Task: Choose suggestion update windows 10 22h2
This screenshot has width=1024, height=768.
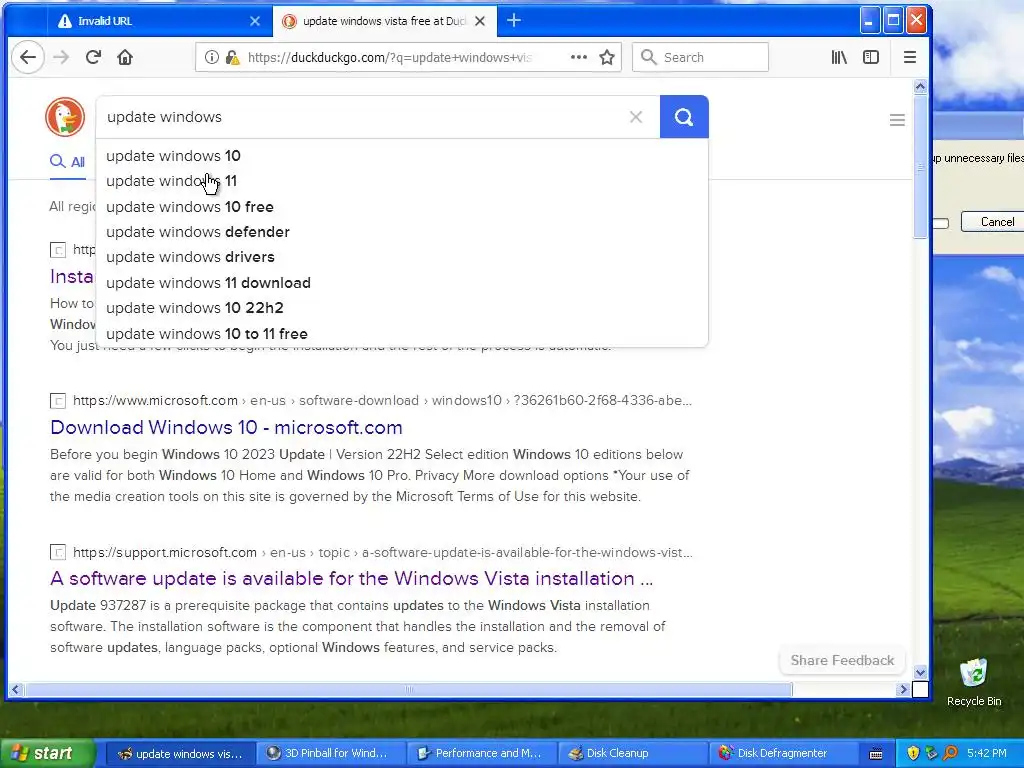Action: click(402, 308)
